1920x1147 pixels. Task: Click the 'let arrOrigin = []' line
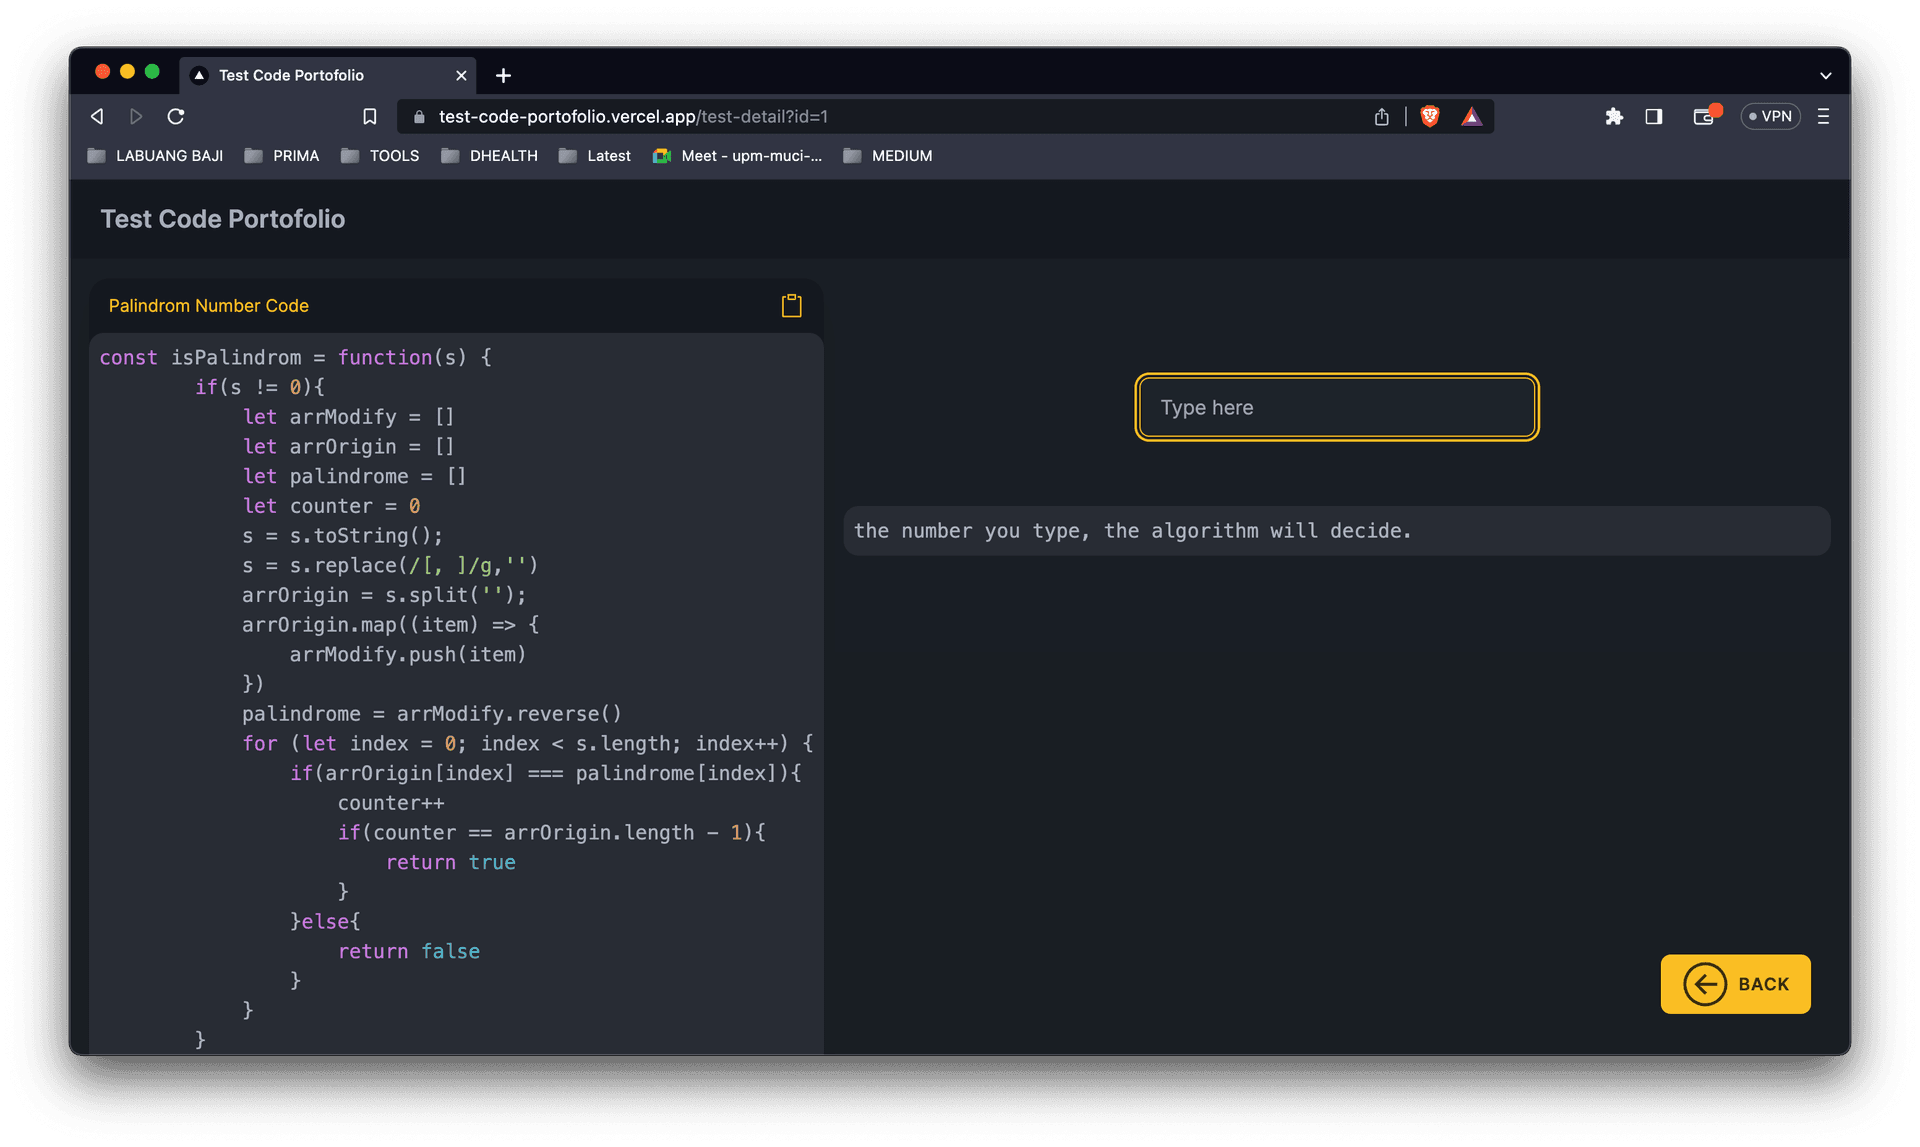(x=348, y=447)
